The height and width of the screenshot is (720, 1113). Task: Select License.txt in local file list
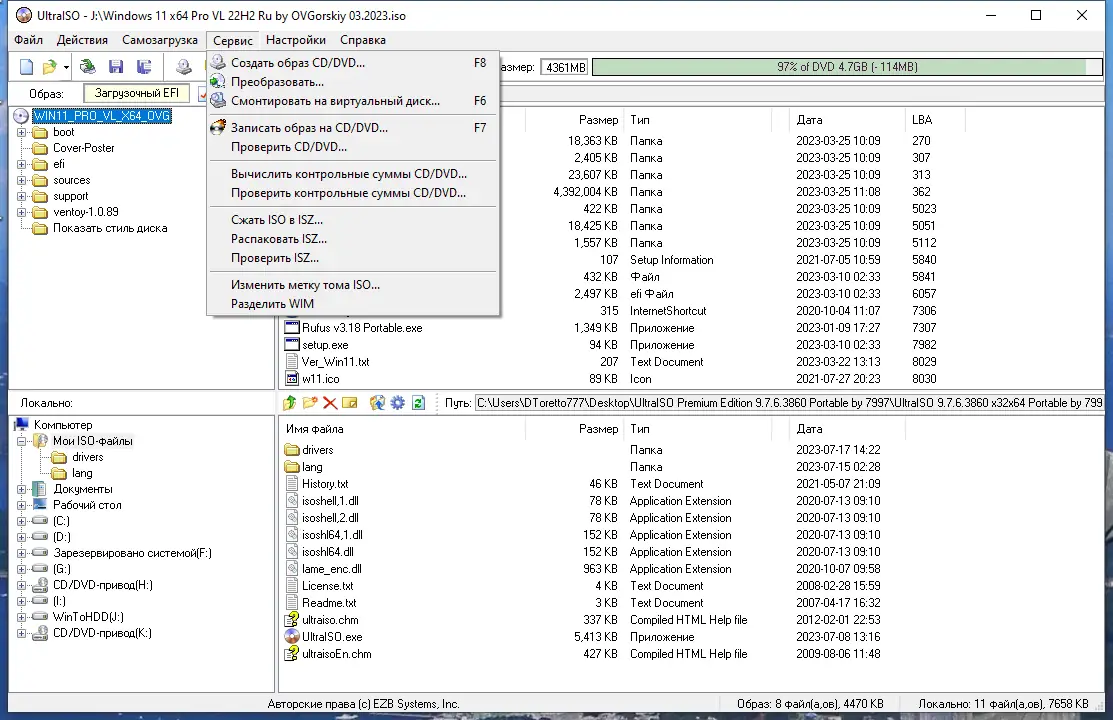(327, 586)
